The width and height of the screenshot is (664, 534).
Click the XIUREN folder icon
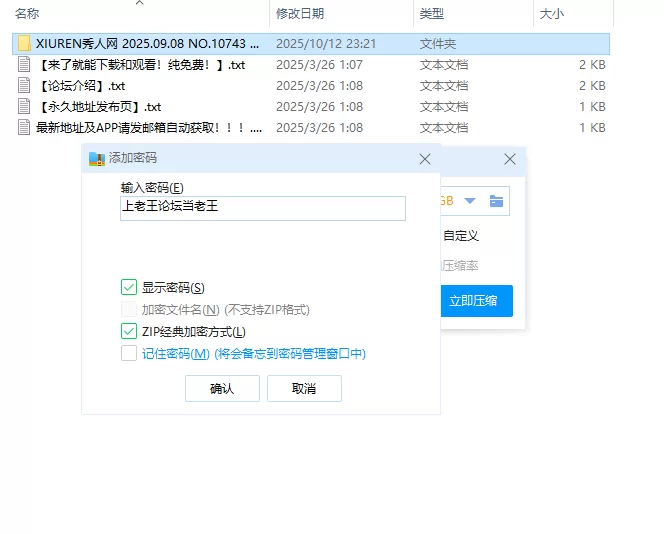pyautogui.click(x=24, y=44)
